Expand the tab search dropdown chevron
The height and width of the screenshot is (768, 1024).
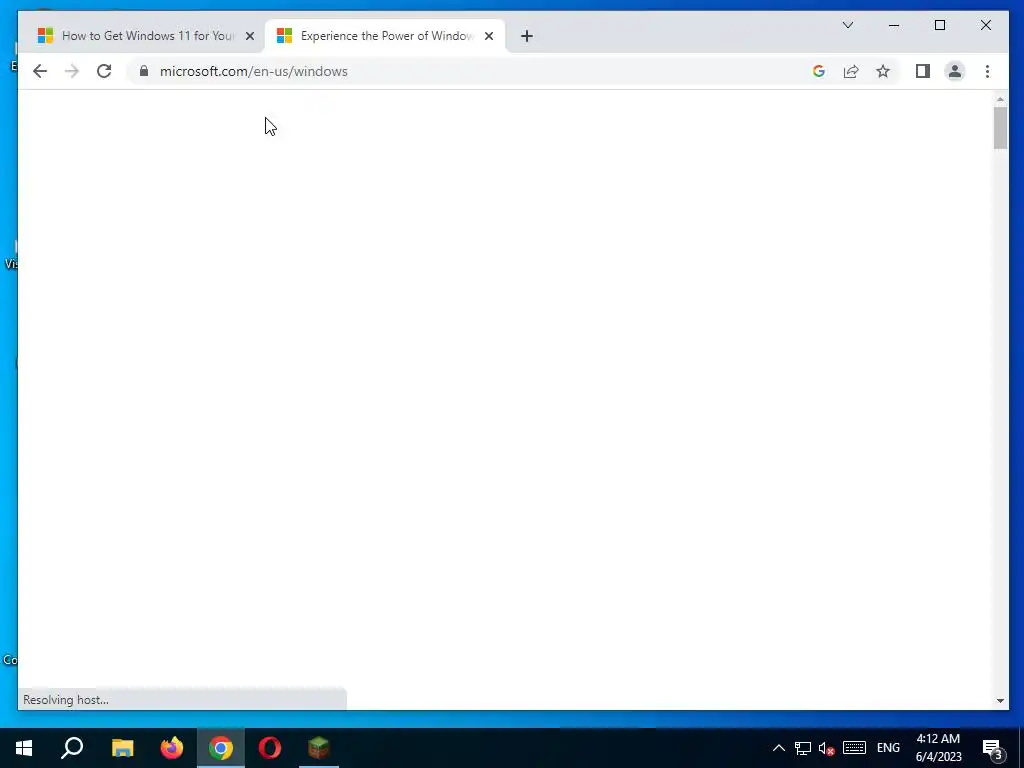tap(848, 25)
